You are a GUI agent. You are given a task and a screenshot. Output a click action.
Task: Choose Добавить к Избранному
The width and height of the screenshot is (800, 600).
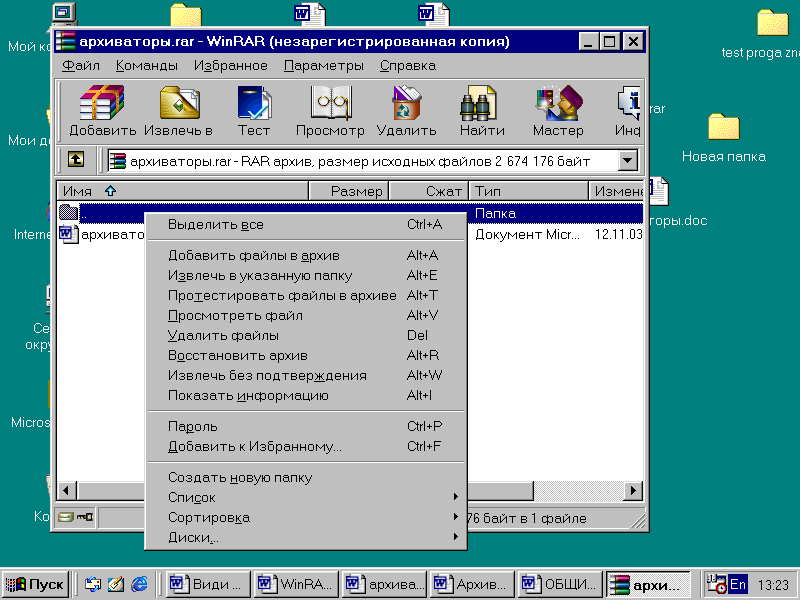click(x=306, y=446)
